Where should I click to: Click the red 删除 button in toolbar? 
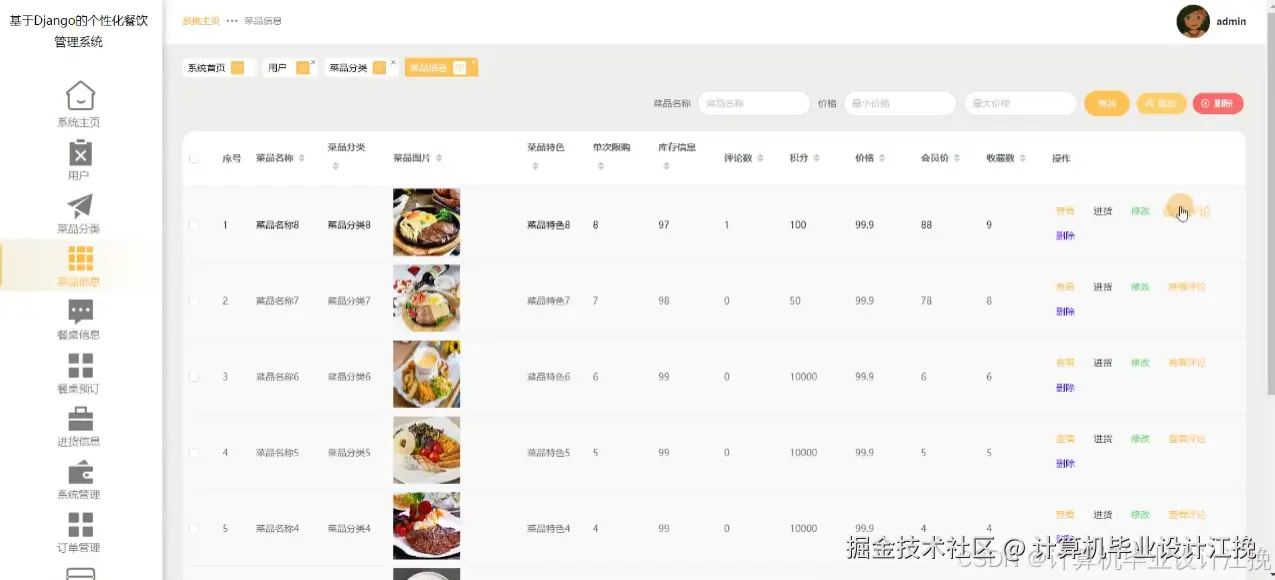coord(1218,103)
